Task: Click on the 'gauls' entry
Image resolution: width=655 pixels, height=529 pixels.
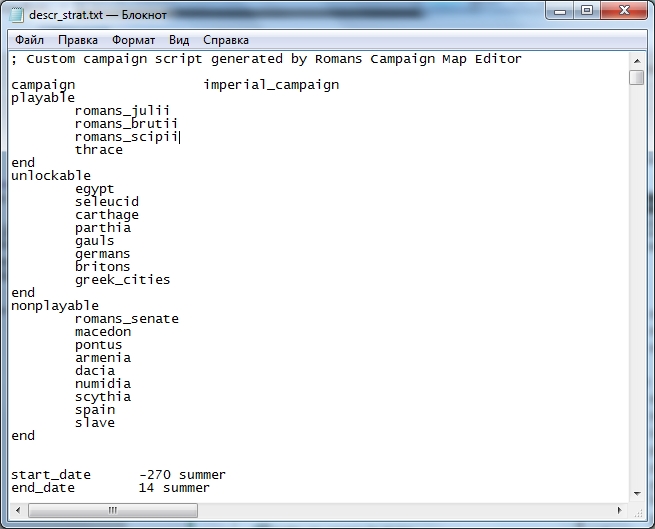Action: tap(95, 241)
